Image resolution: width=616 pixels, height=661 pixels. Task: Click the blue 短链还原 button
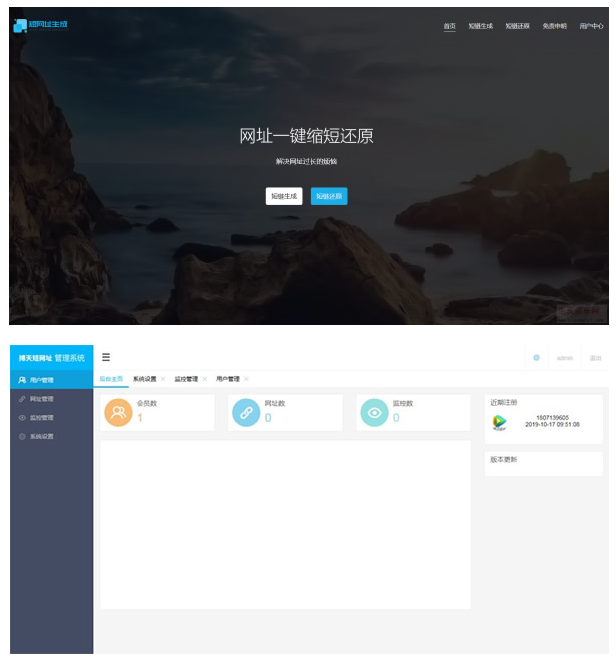(329, 196)
